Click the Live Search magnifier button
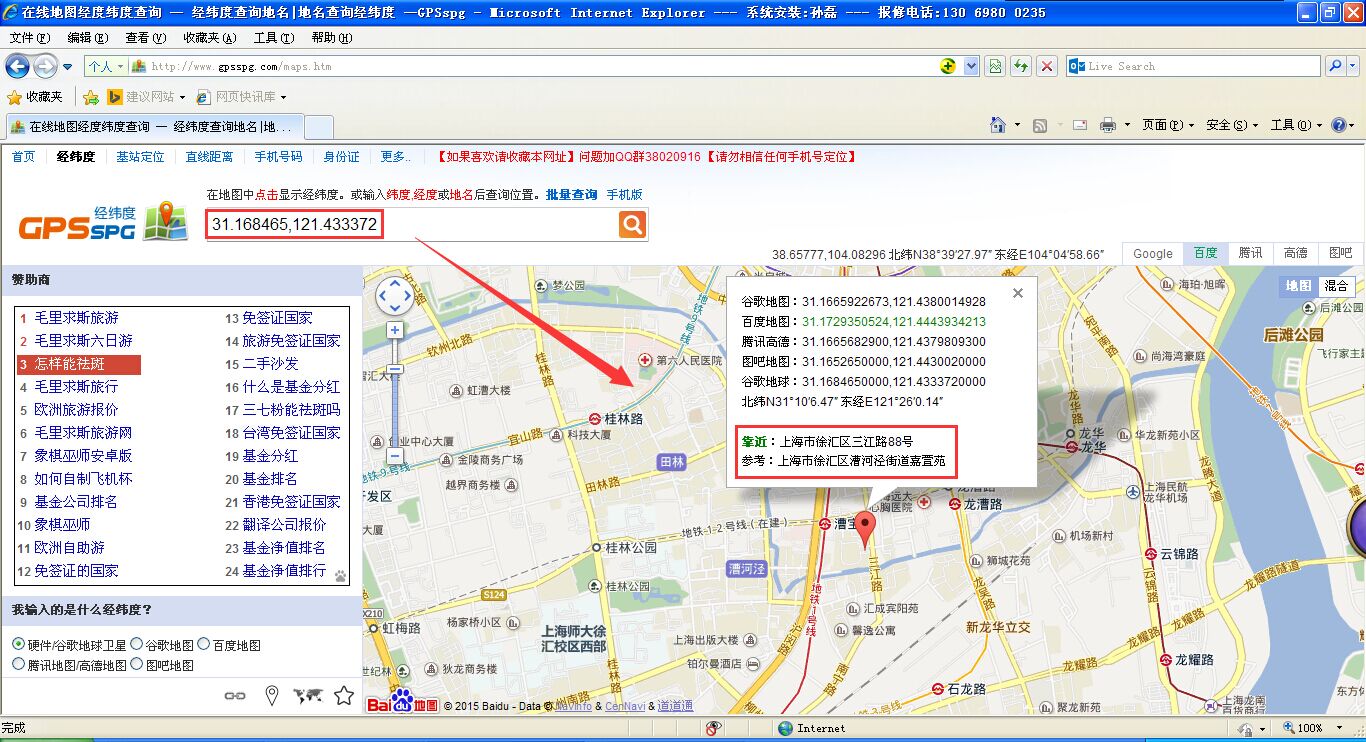This screenshot has width=1366, height=742. (1334, 66)
